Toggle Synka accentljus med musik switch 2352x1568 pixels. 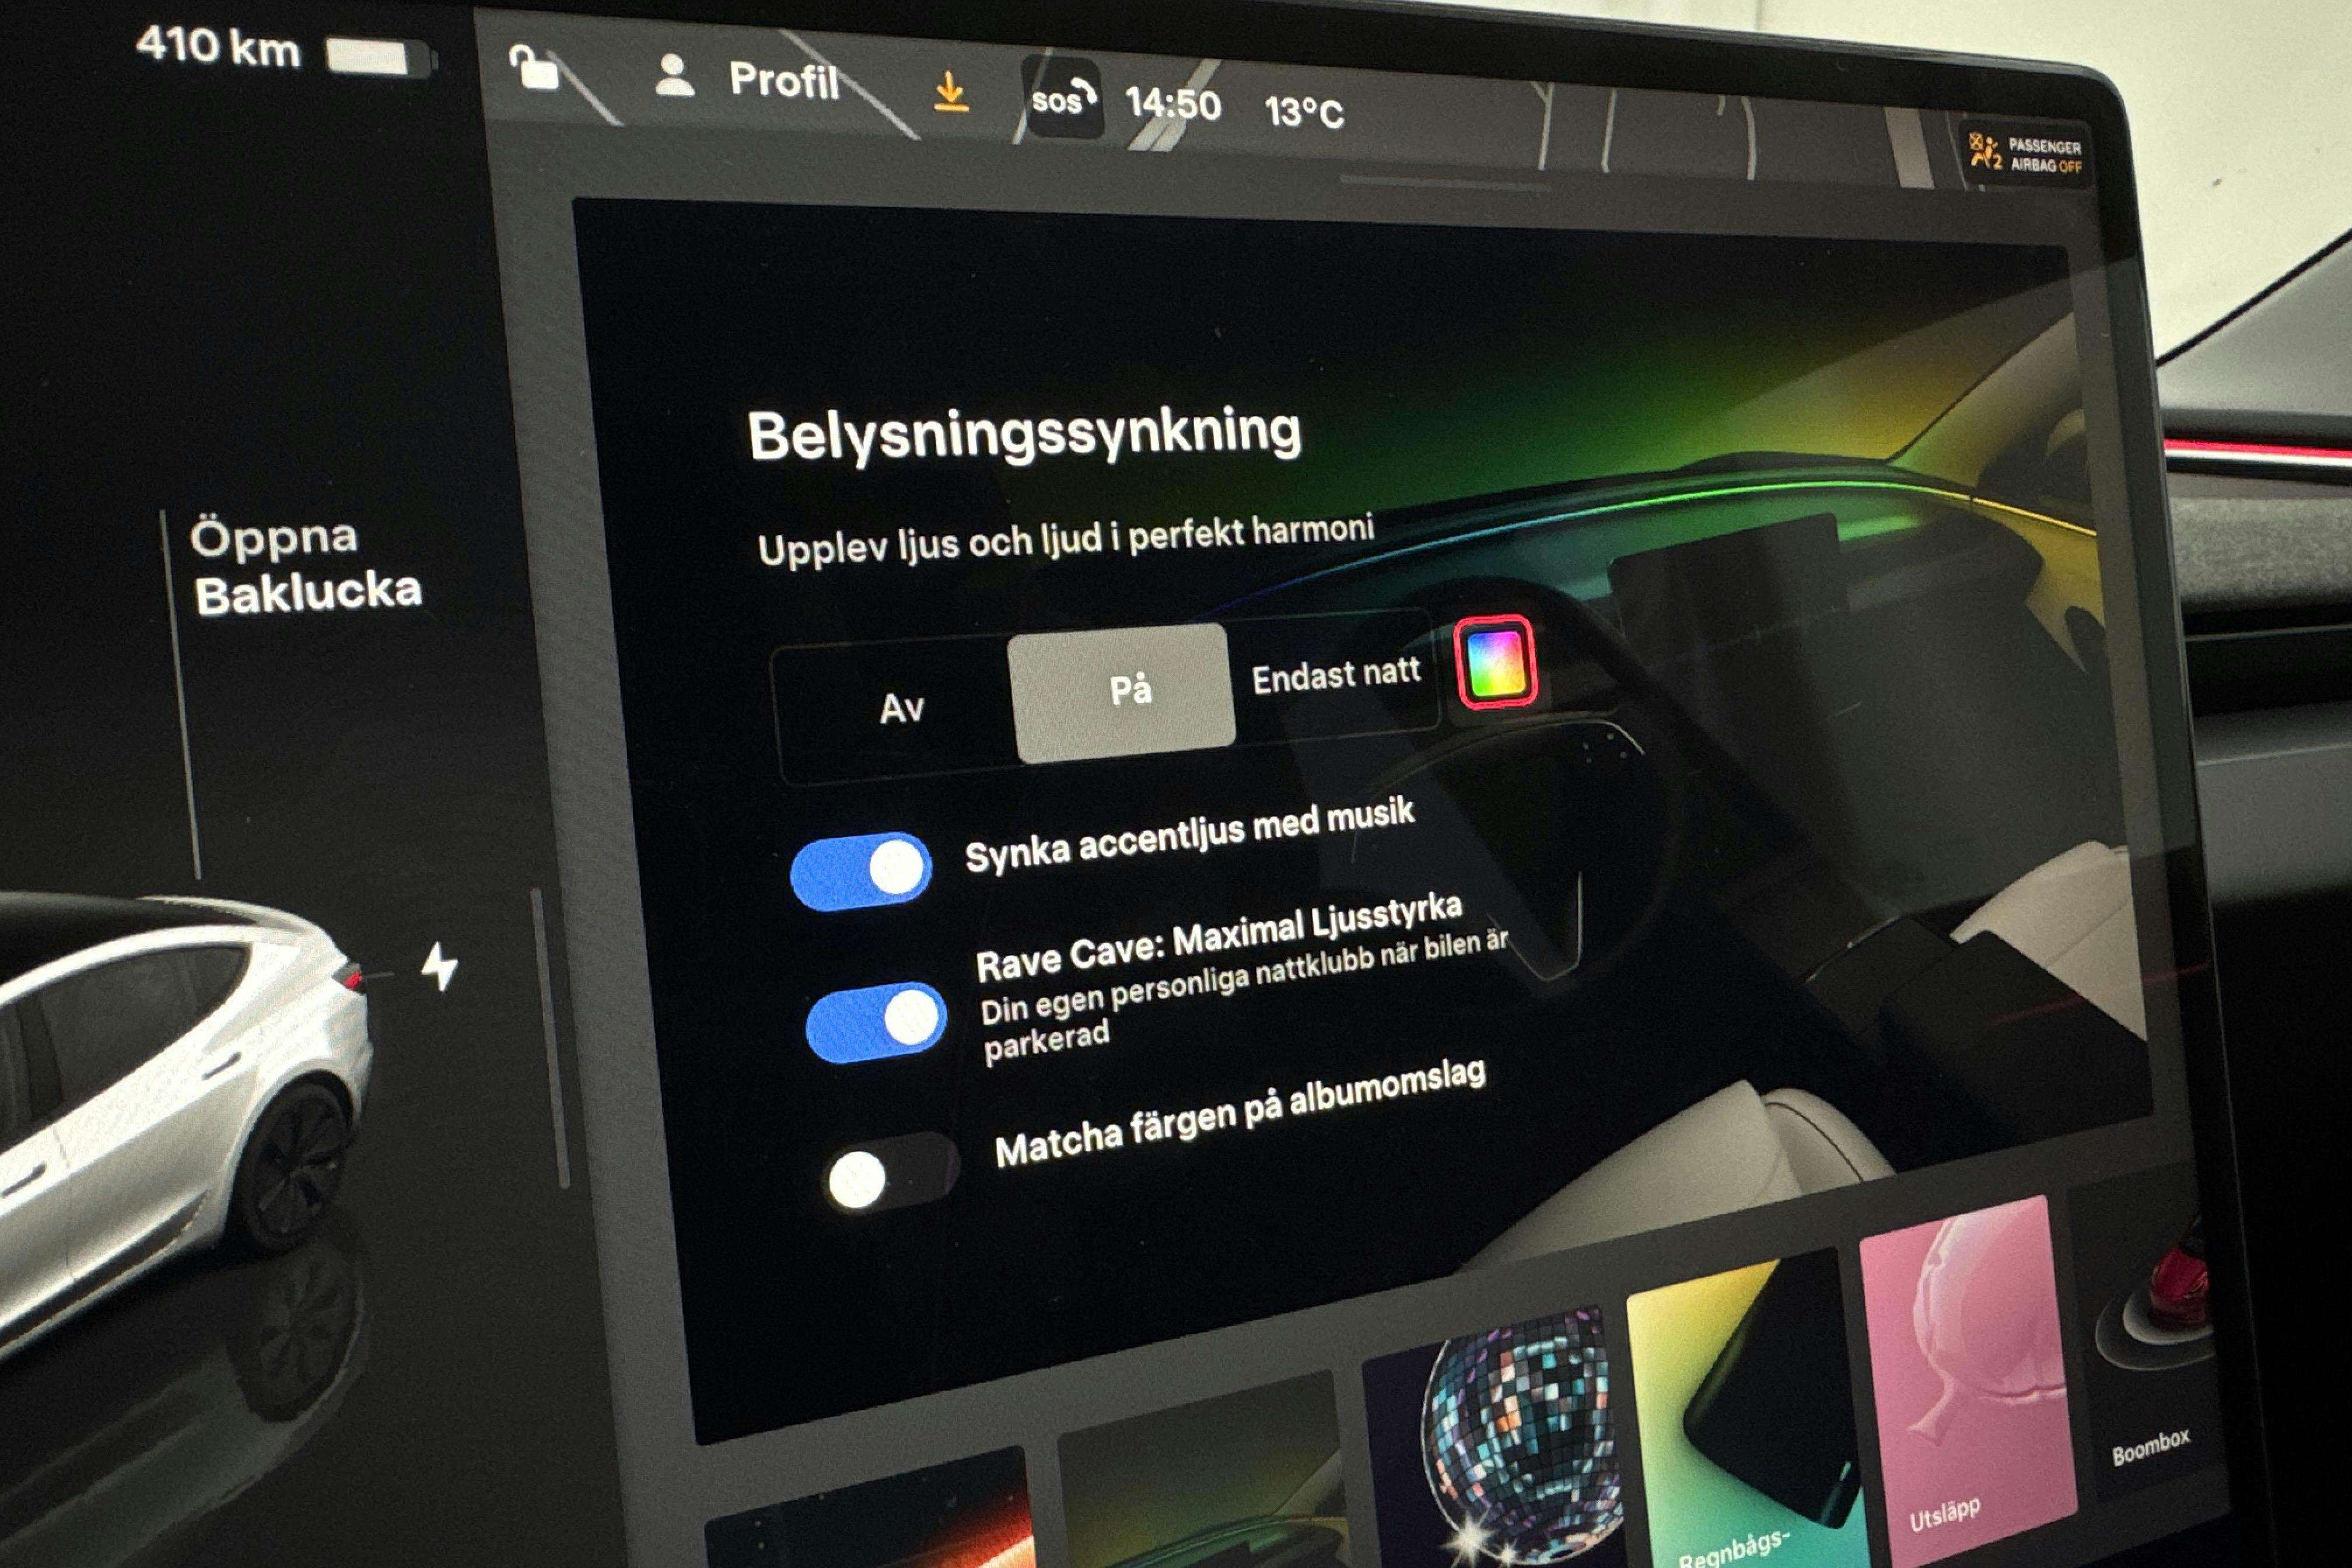[861, 870]
